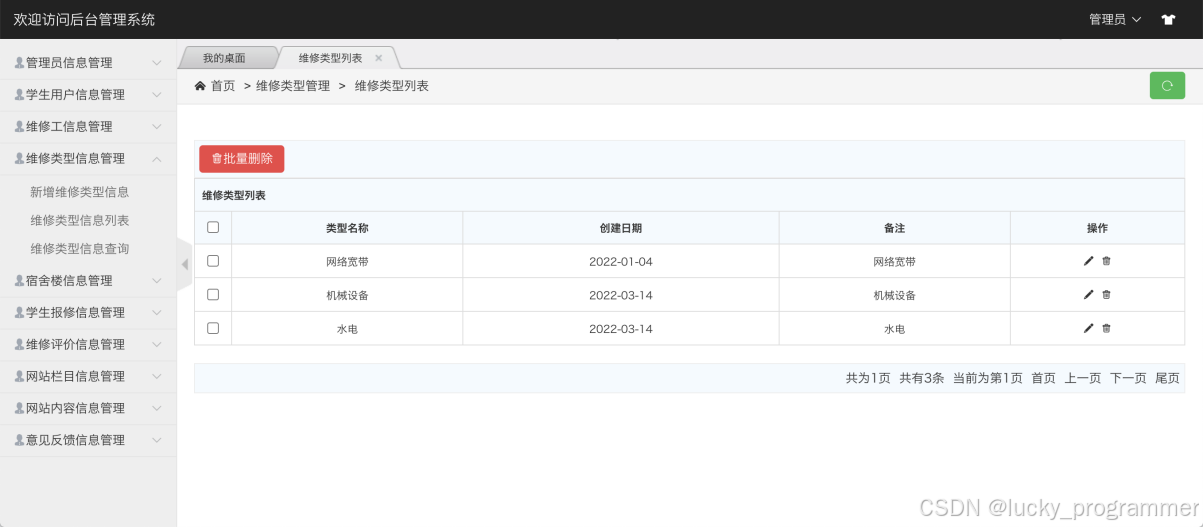Open 维修类型信息列表 submenu item

click(x=80, y=220)
